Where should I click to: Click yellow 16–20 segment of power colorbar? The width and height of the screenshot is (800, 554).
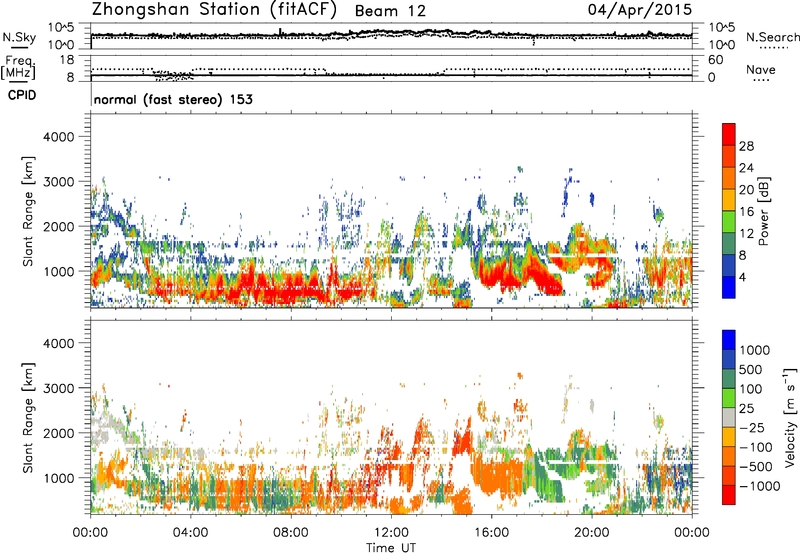click(729, 200)
